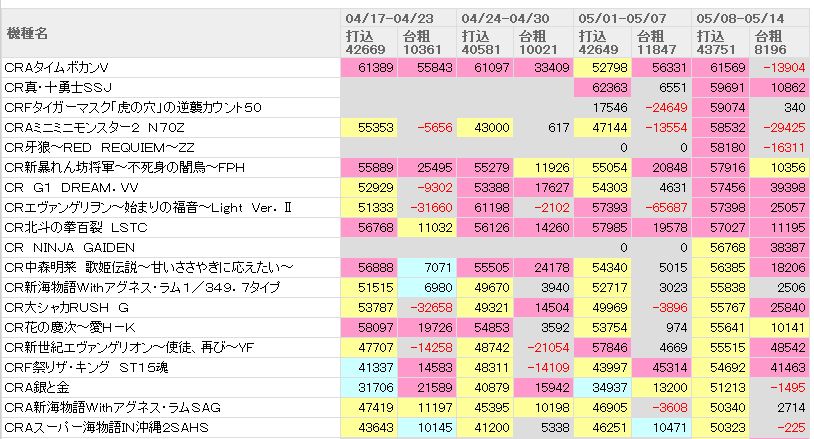The image size is (814, 439).
Task: Click the red -24649 value
Action: tap(661, 107)
